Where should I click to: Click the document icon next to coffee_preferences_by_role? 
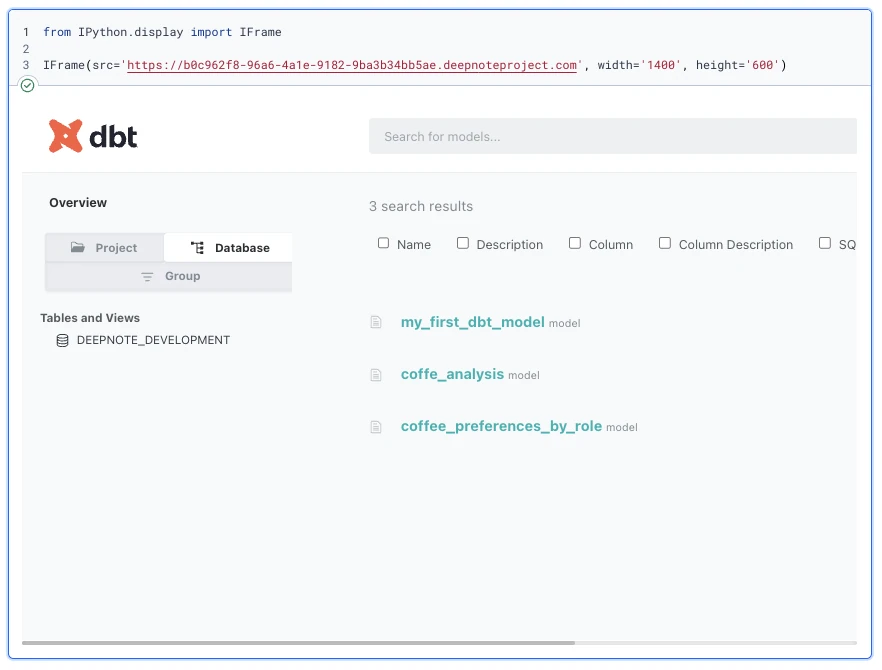click(x=376, y=427)
